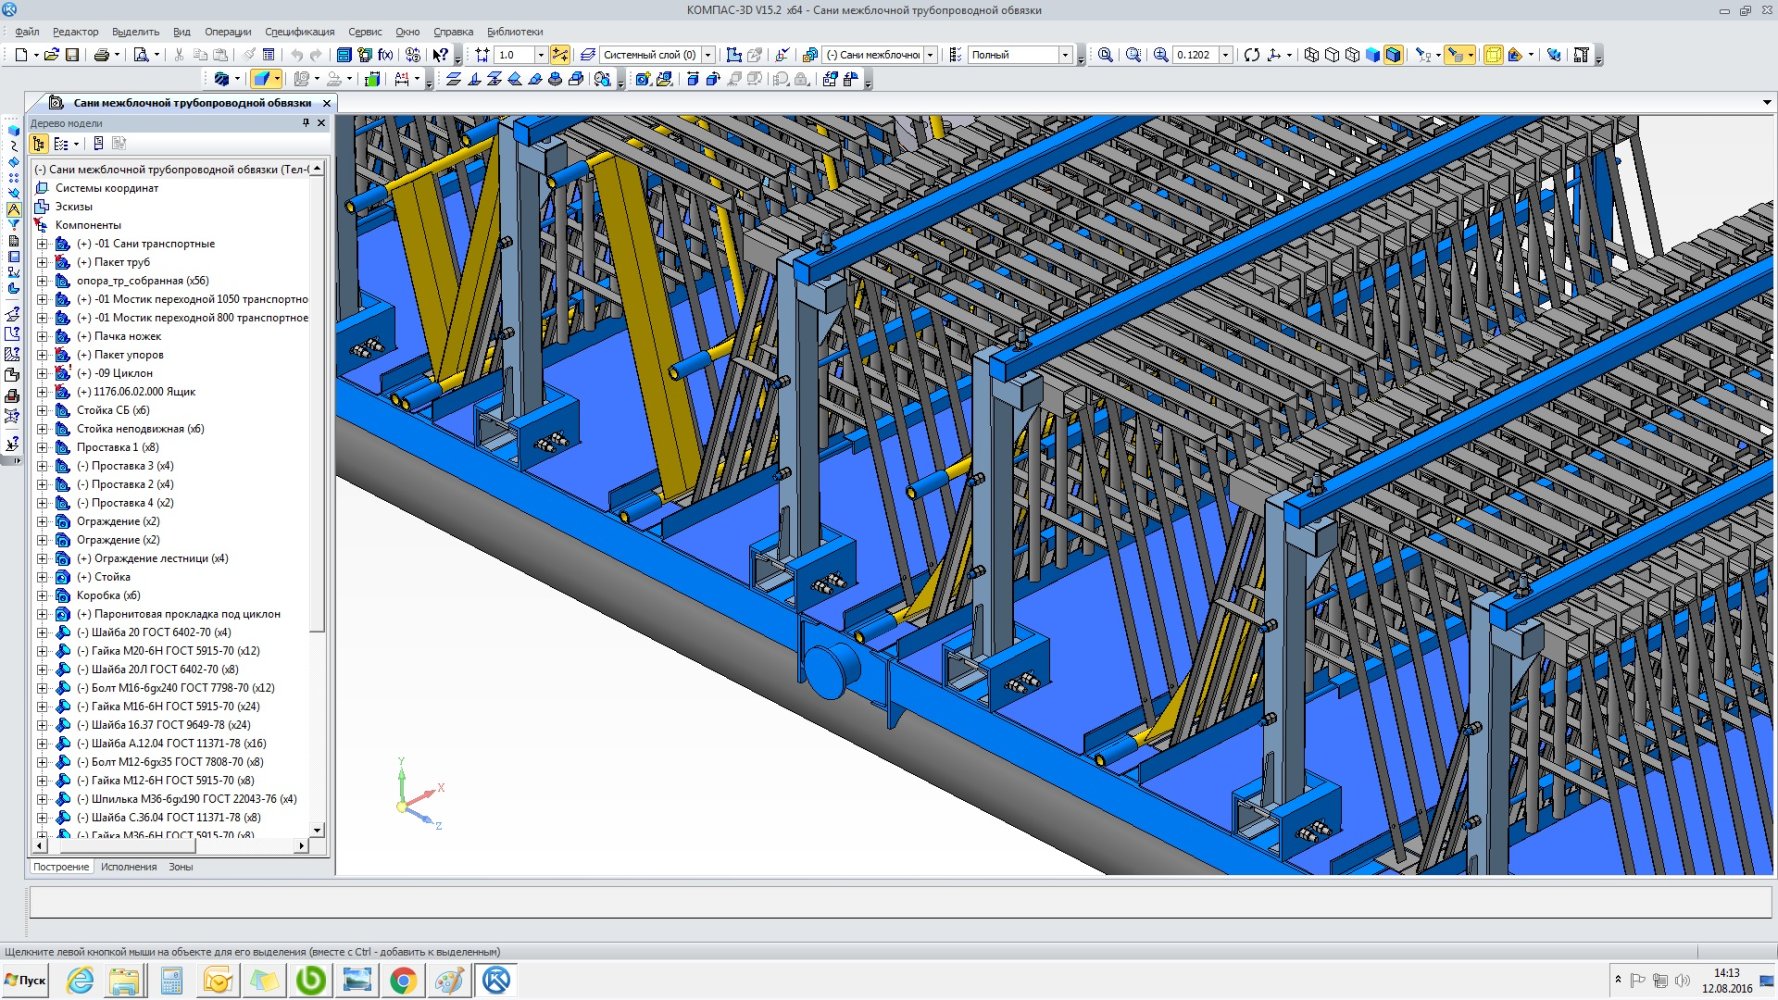Toggle shaded with edges display mode
This screenshot has width=1778, height=1000.
click(1393, 55)
